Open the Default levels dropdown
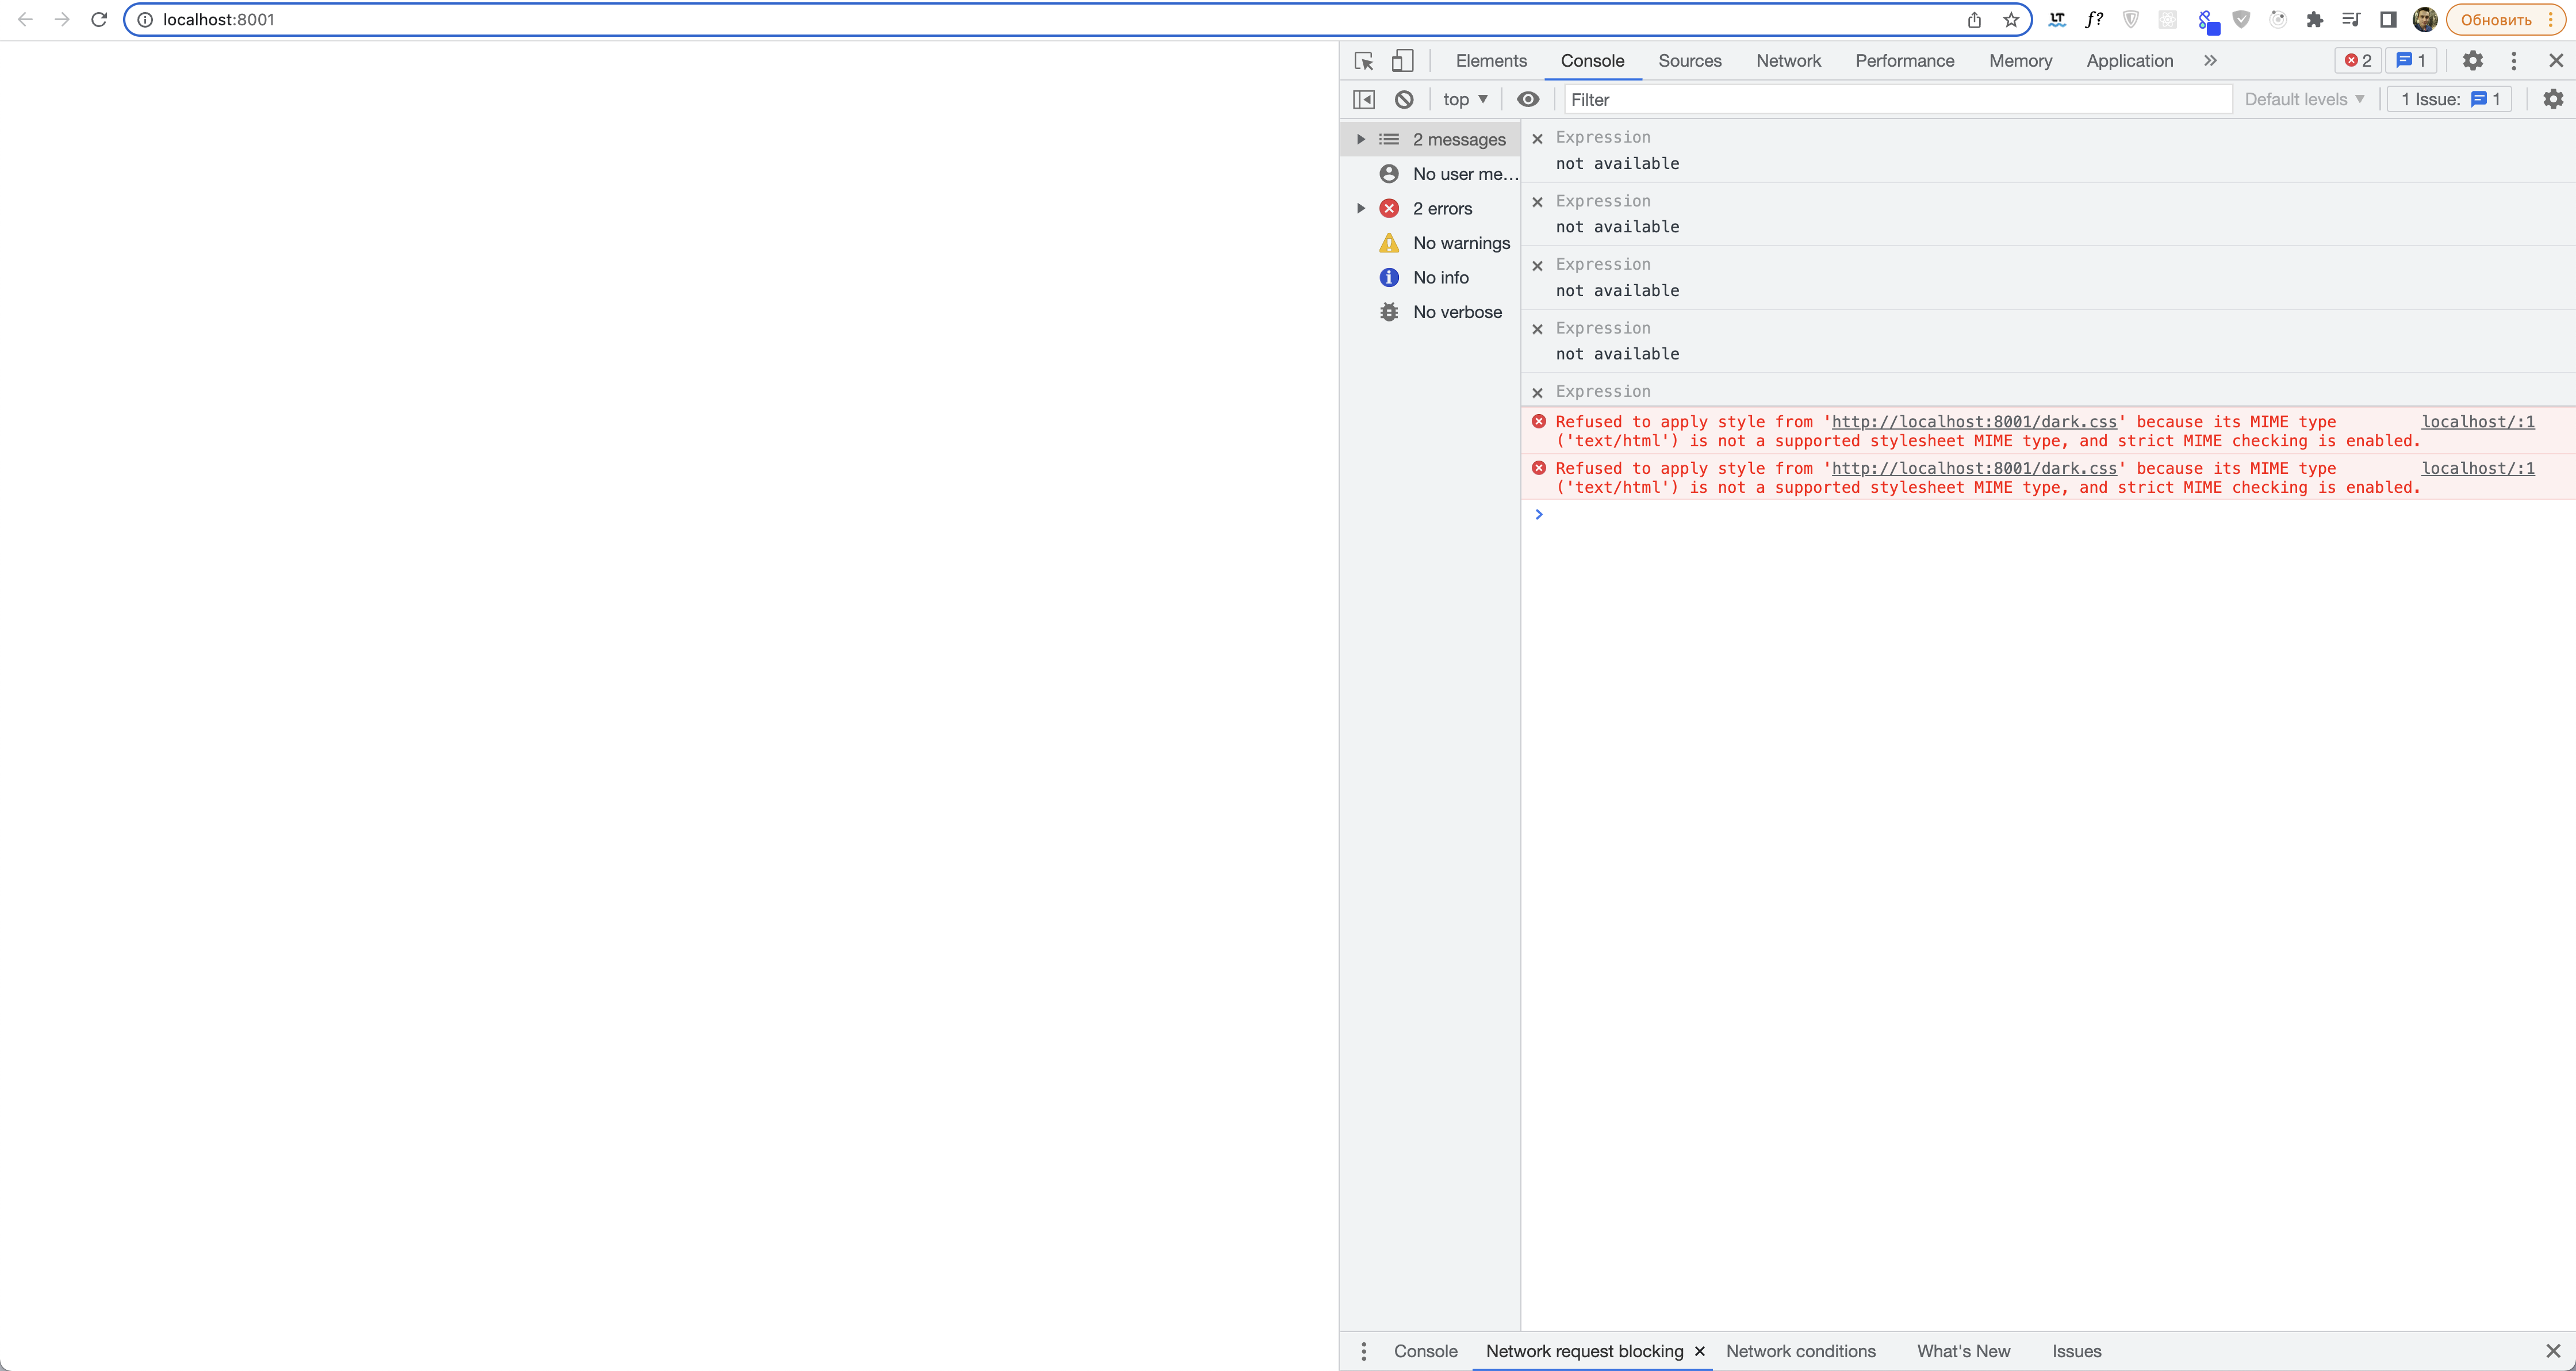This screenshot has height=1371, width=2576. (x=2303, y=99)
